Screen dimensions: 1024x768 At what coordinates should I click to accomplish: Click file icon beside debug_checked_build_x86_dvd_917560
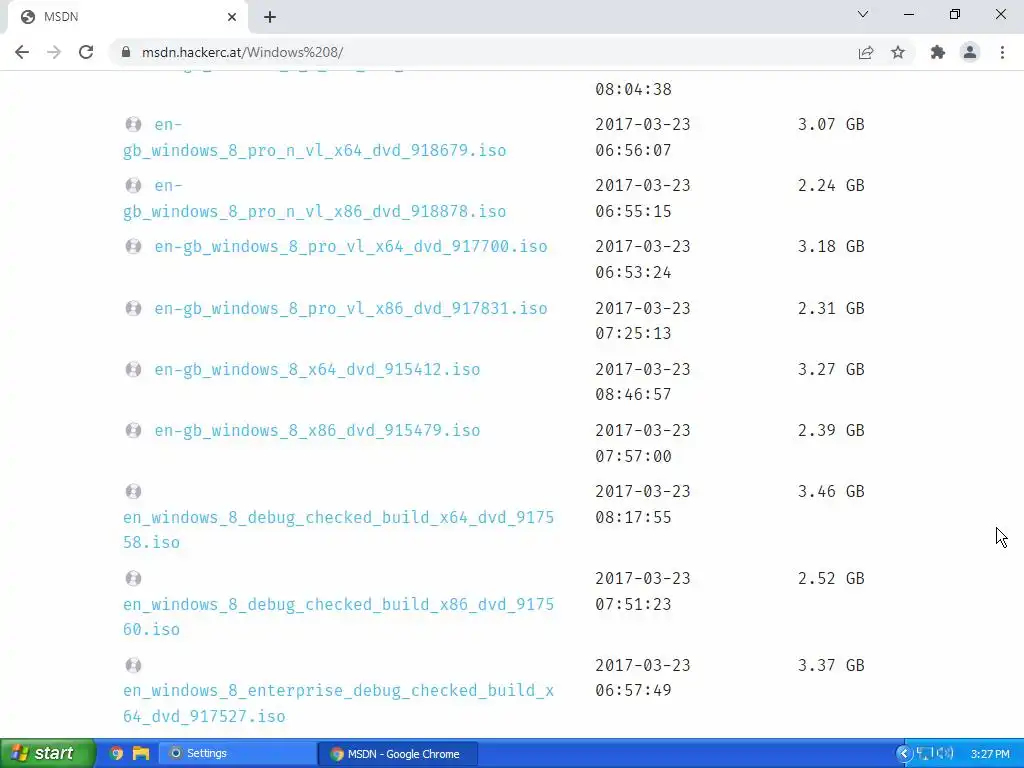(133, 578)
